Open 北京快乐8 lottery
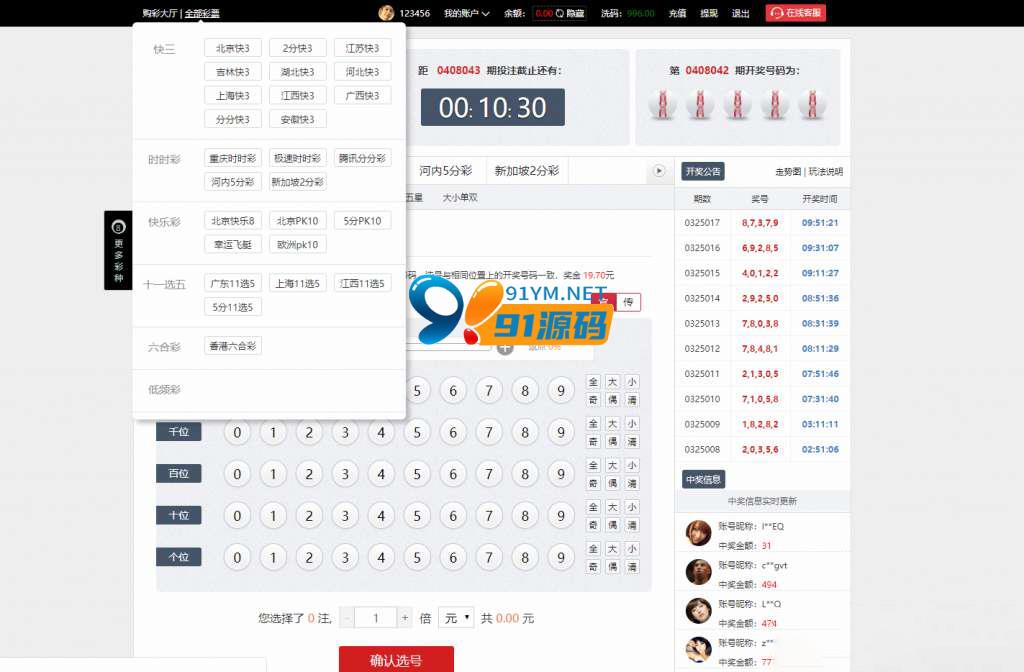Viewport: 1024px width, 672px height. [x=232, y=221]
